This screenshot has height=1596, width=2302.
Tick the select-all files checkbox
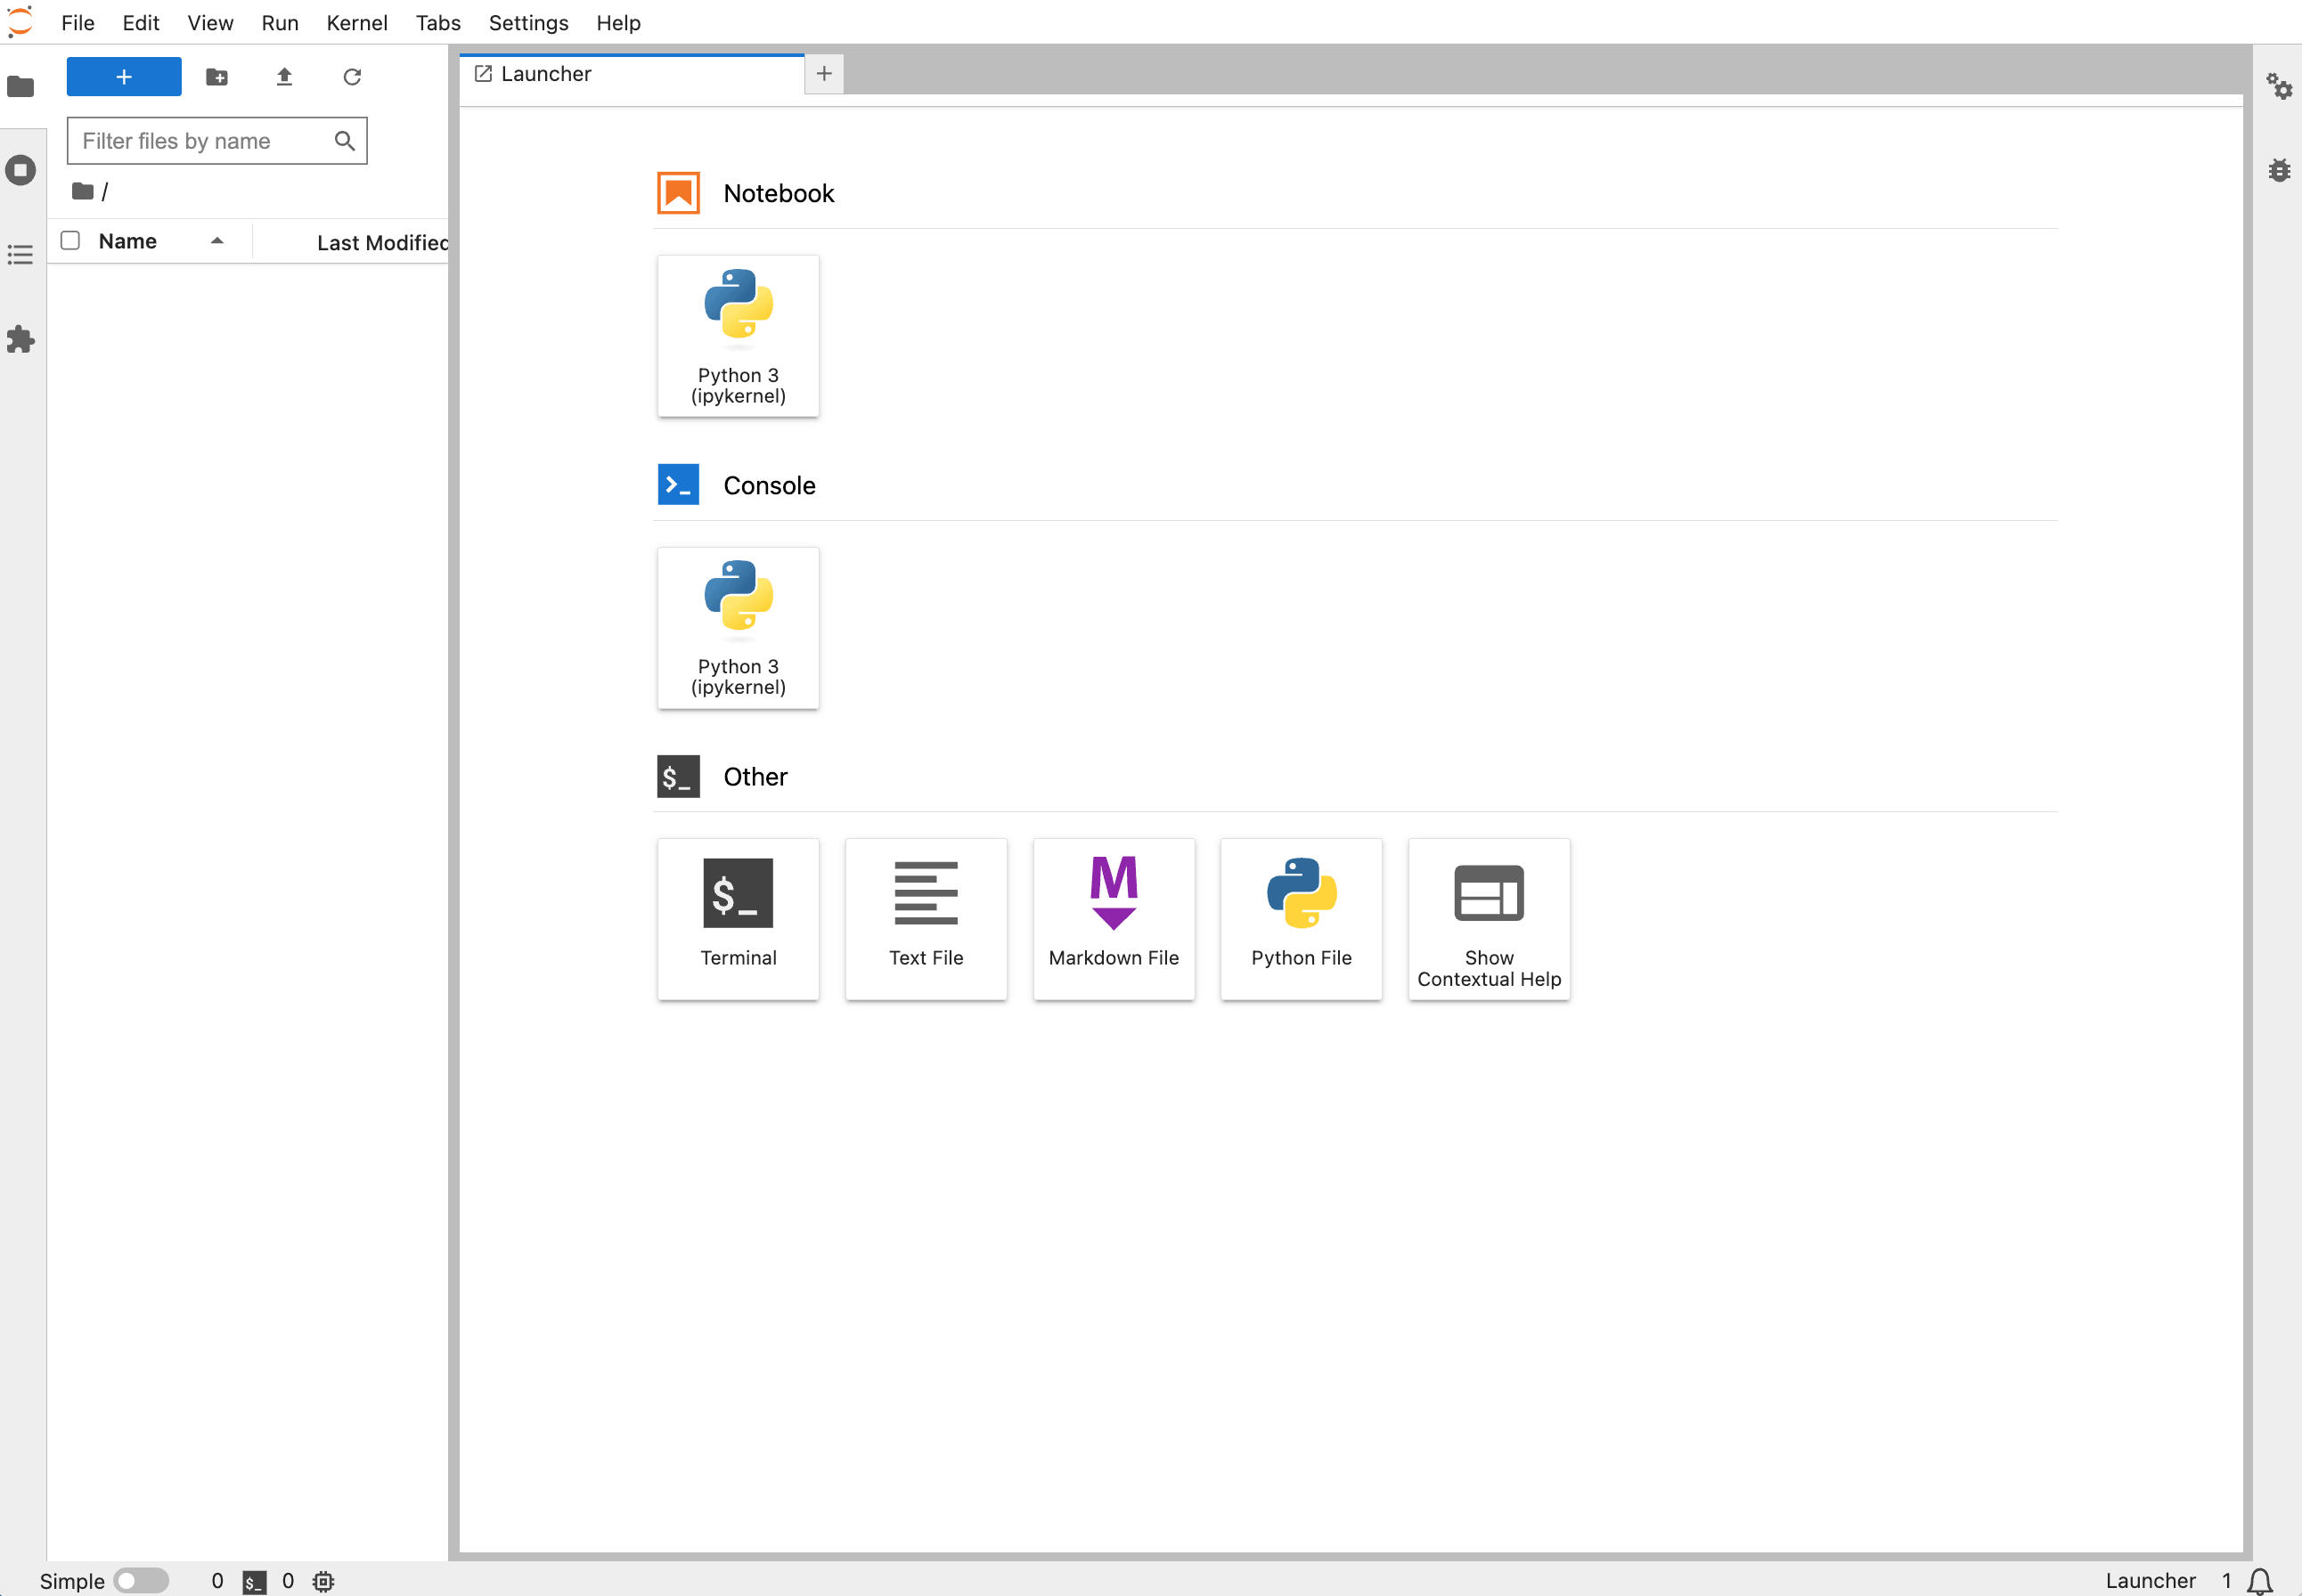(70, 241)
